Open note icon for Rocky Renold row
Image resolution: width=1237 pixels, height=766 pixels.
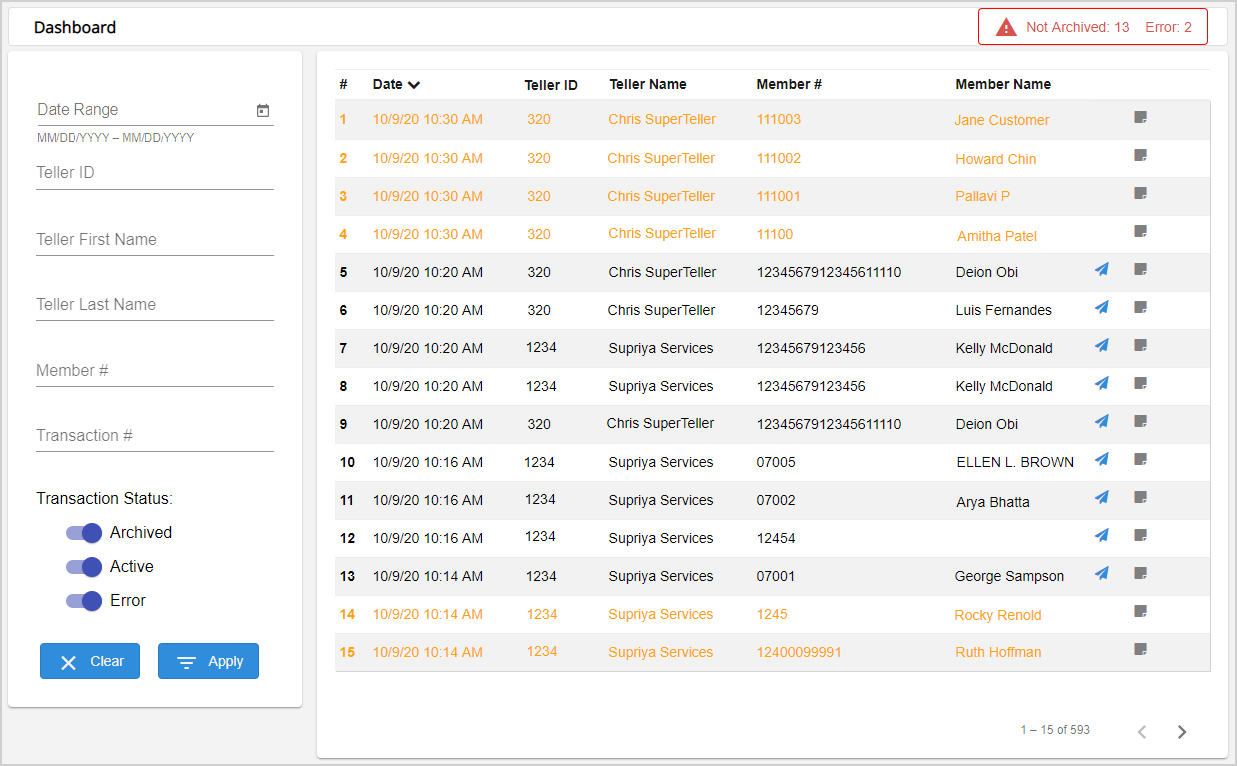[1140, 612]
